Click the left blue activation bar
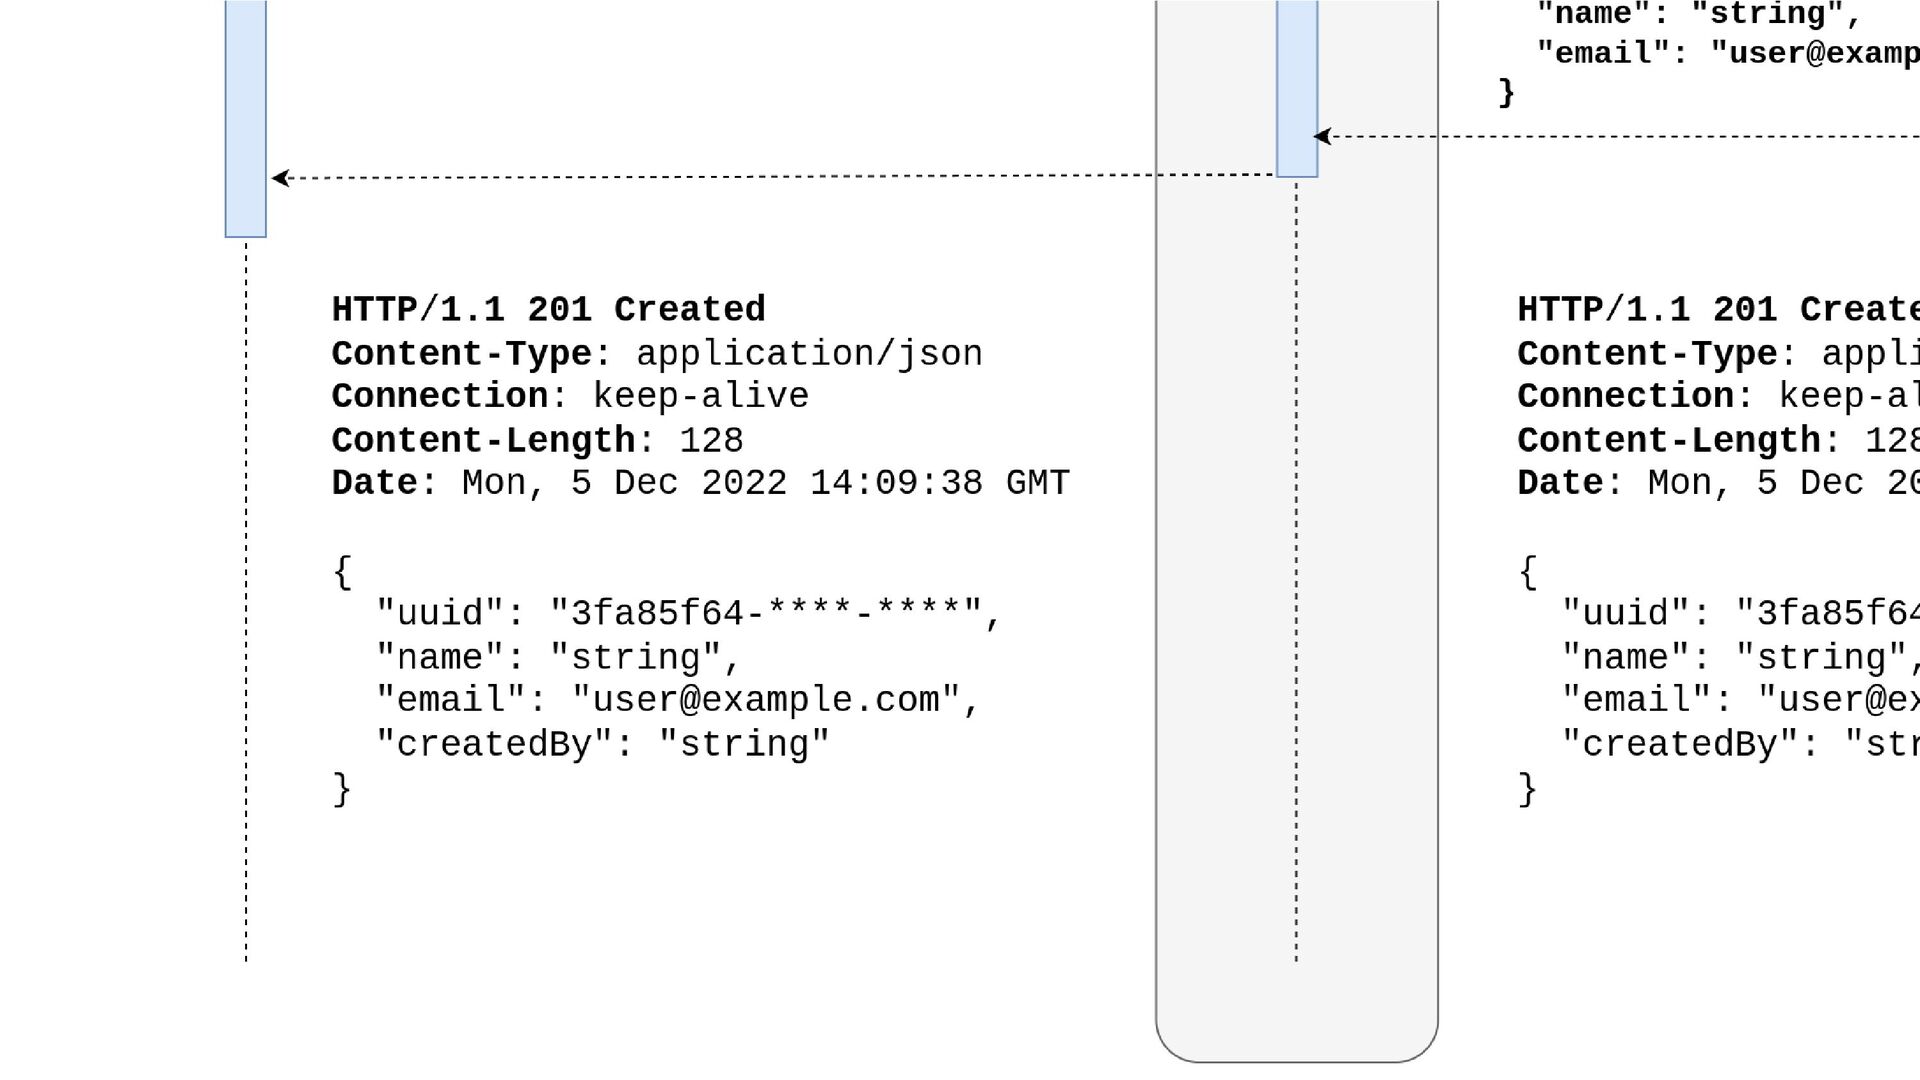Screen dimensions: 1920x1080 pos(246,118)
